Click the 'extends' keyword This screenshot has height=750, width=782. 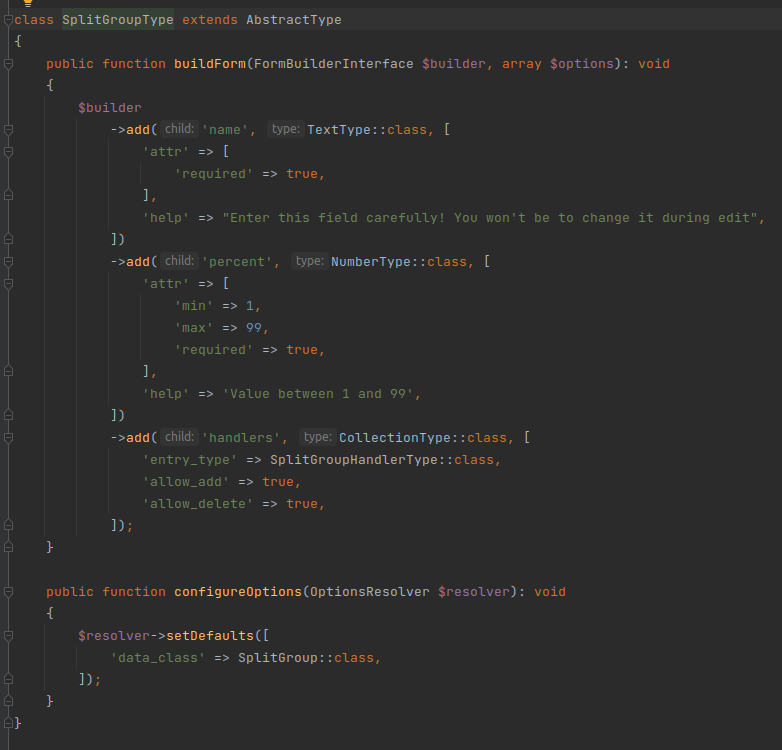pyautogui.click(x=210, y=20)
